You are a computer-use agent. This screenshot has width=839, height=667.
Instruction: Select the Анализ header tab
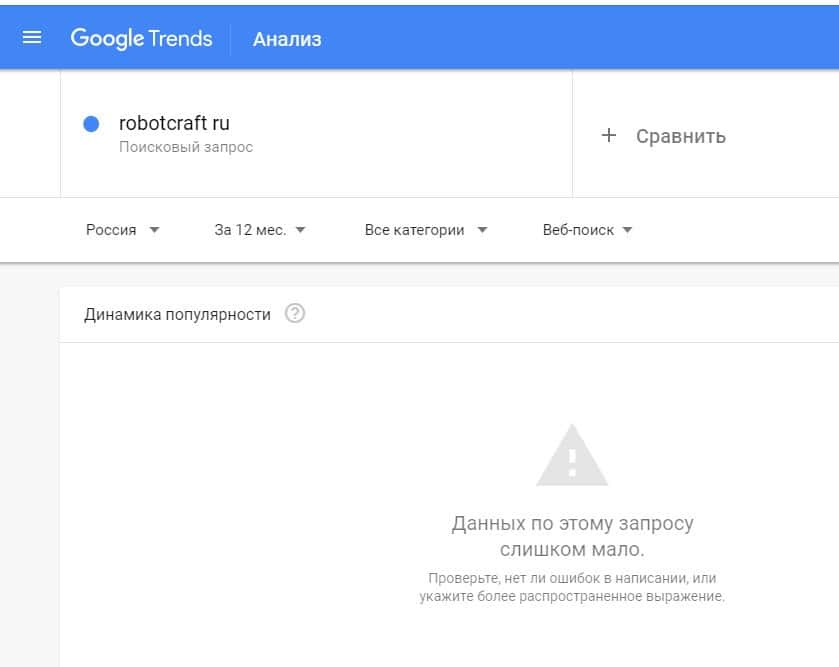(x=287, y=40)
